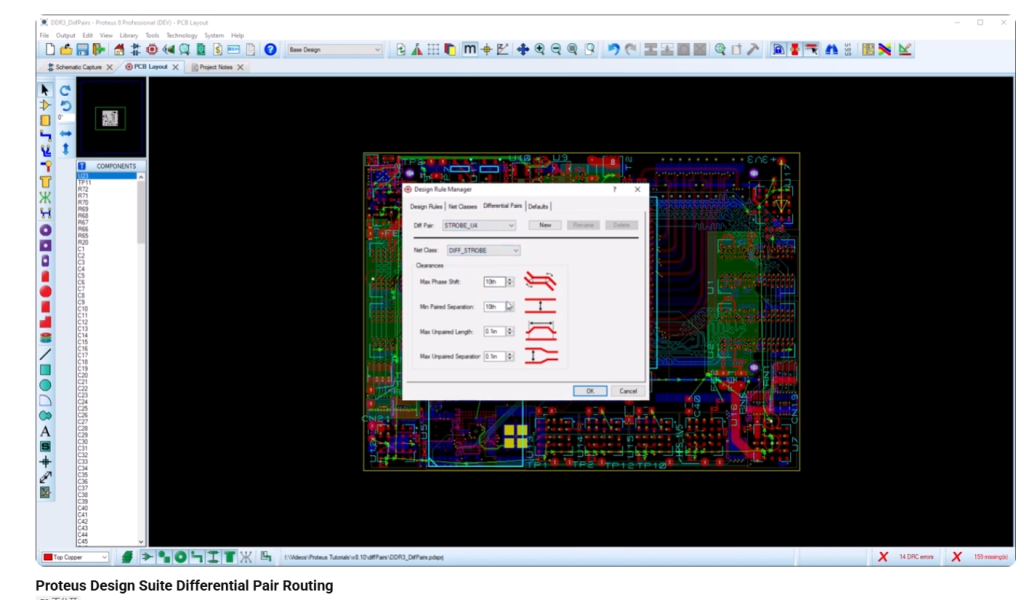Click the binoculars search icon

(x=831, y=50)
